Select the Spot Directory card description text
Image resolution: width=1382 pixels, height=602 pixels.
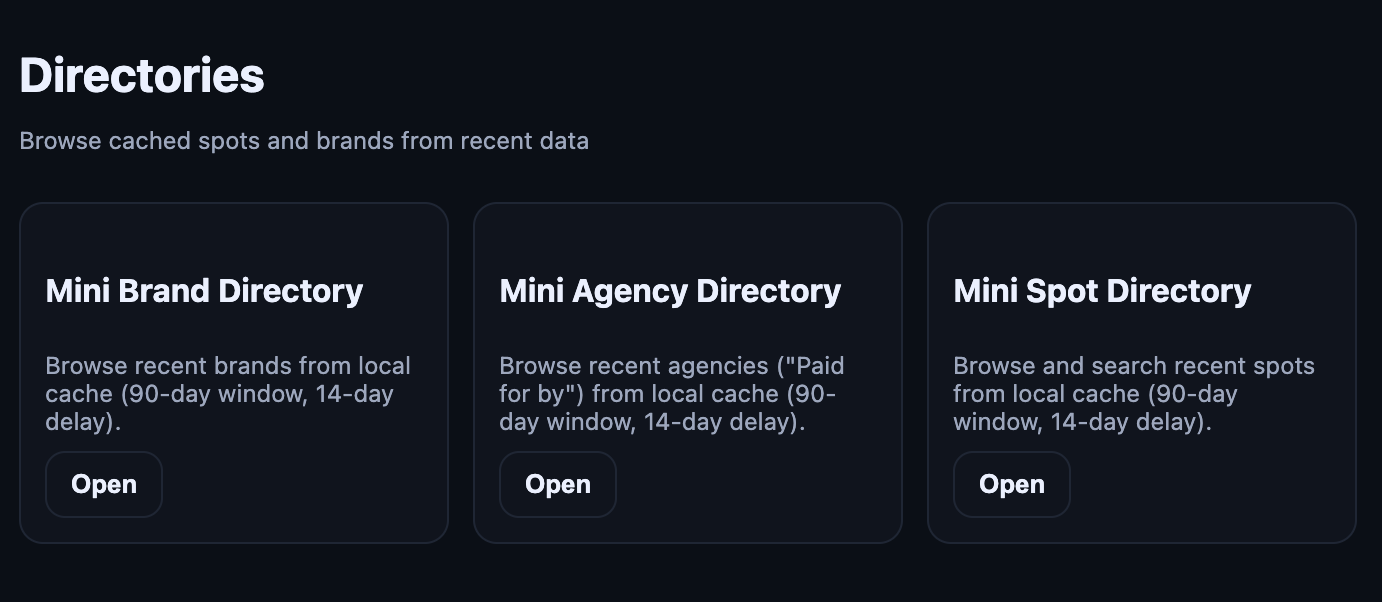1134,394
